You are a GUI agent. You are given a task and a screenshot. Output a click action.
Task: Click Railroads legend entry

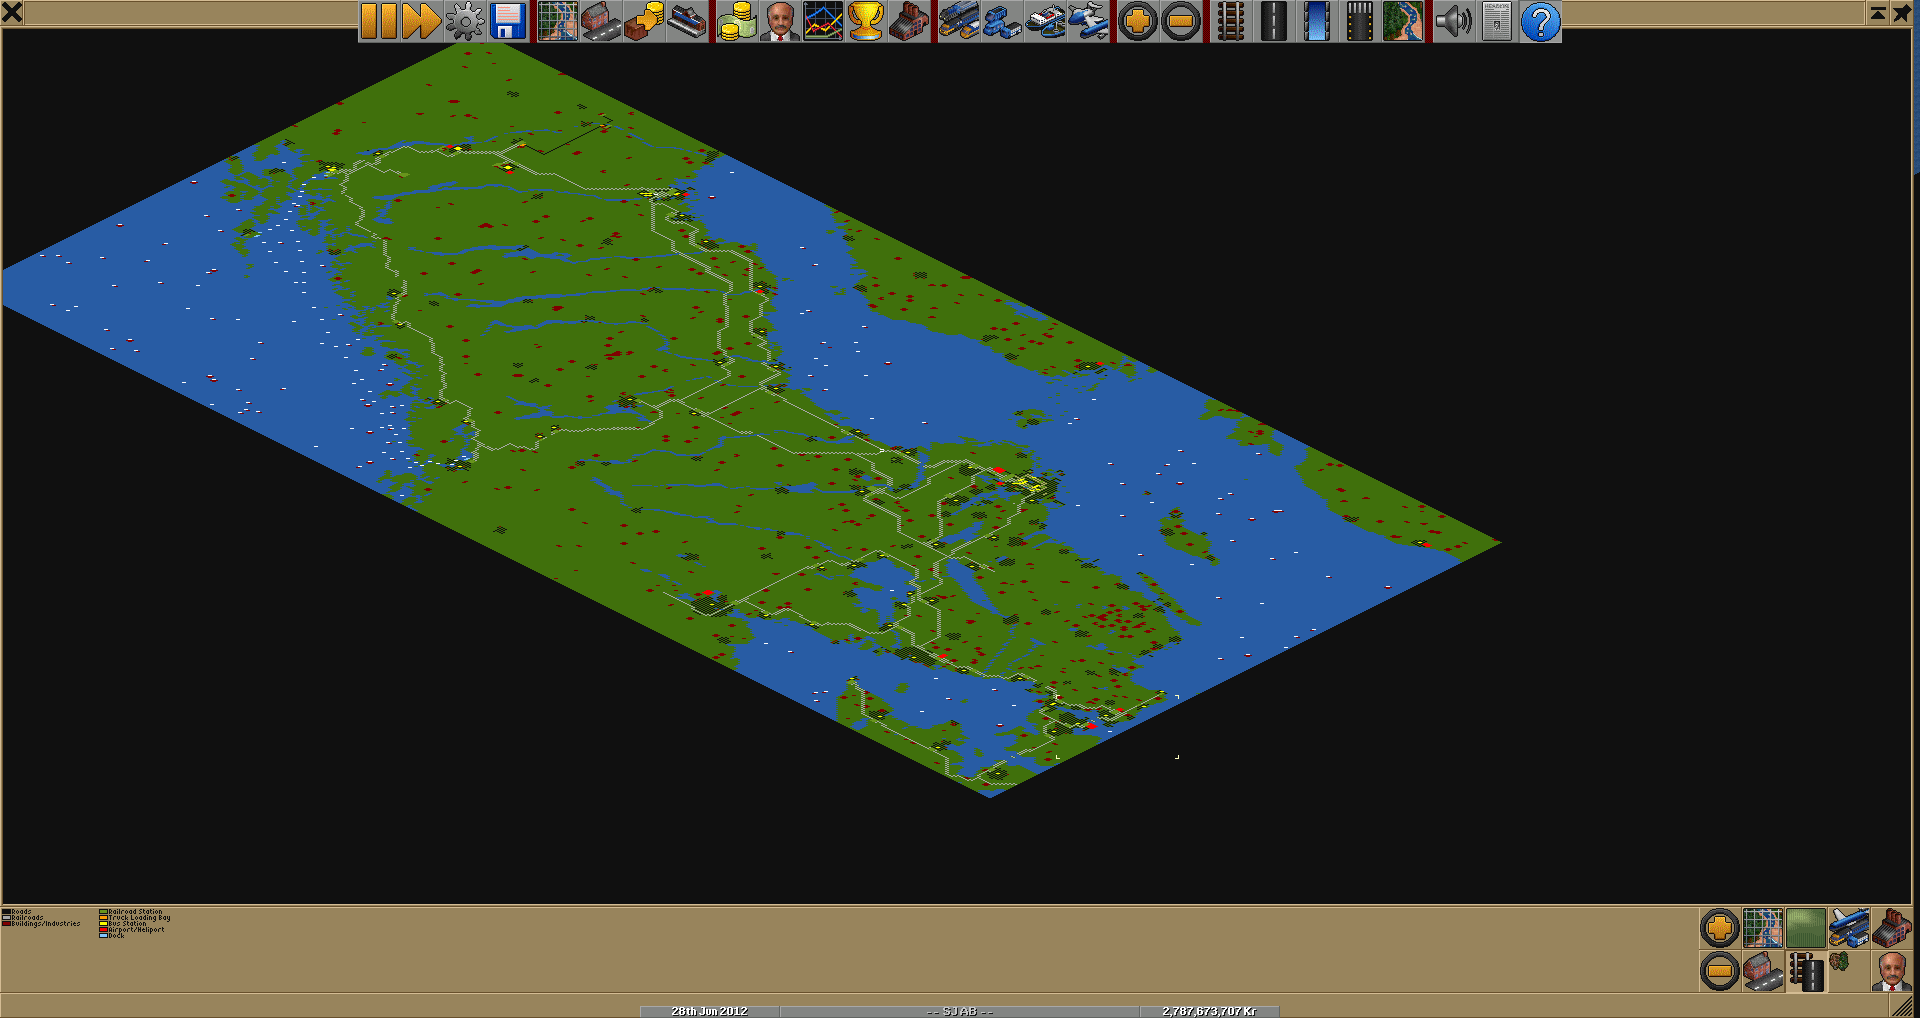pos(23,917)
